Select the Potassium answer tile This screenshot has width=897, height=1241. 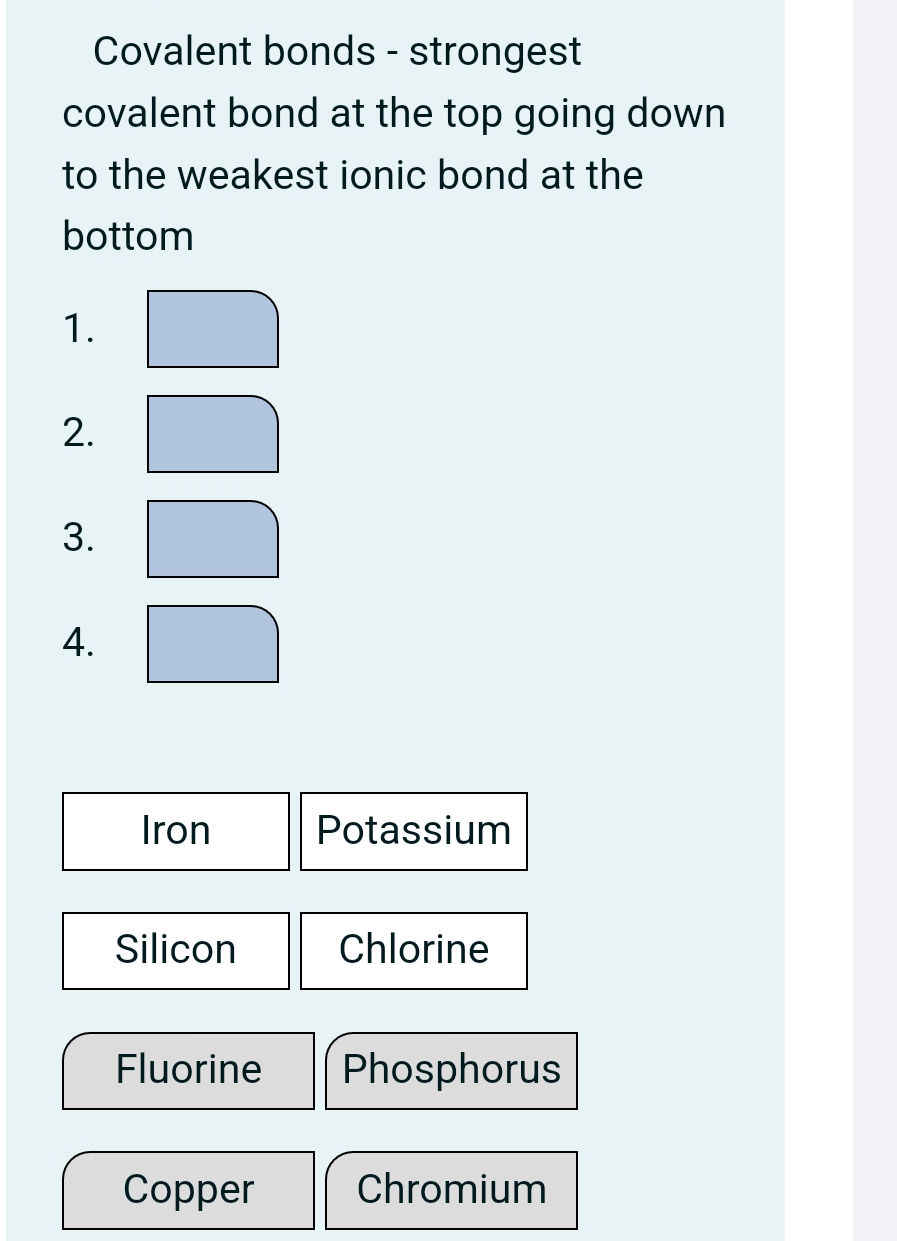click(413, 830)
